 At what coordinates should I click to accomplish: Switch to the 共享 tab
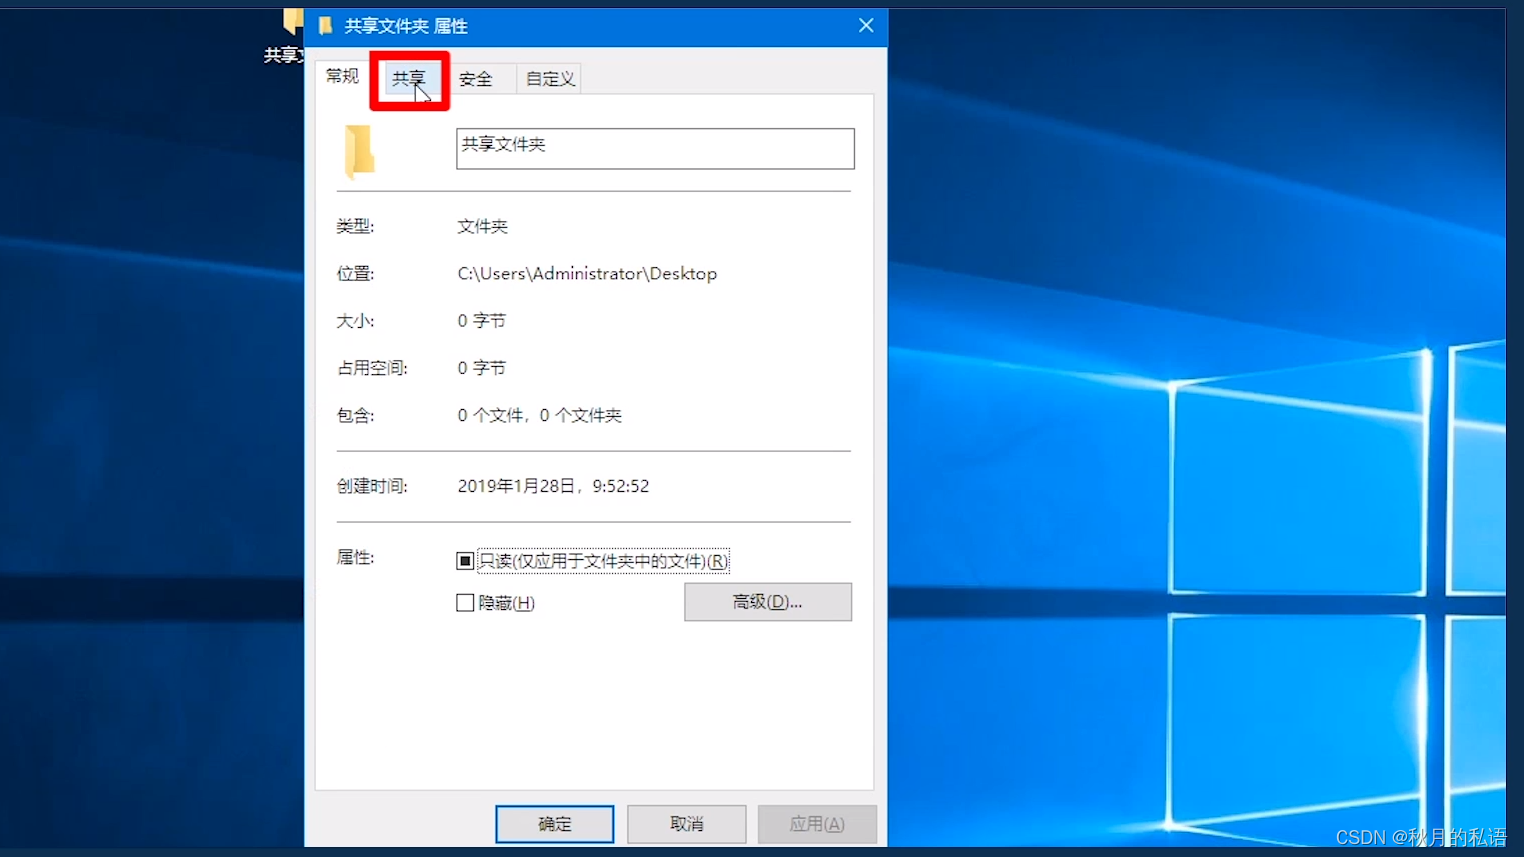coord(409,79)
